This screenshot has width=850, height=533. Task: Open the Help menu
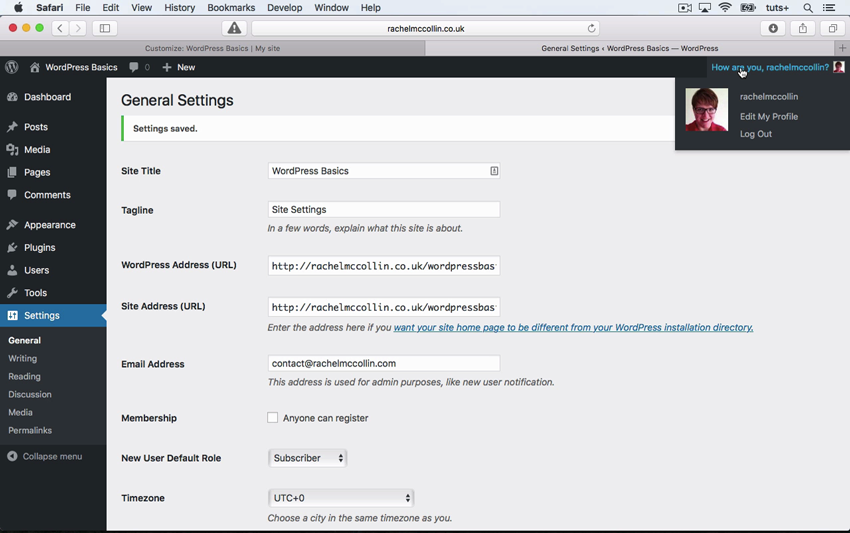(x=371, y=8)
